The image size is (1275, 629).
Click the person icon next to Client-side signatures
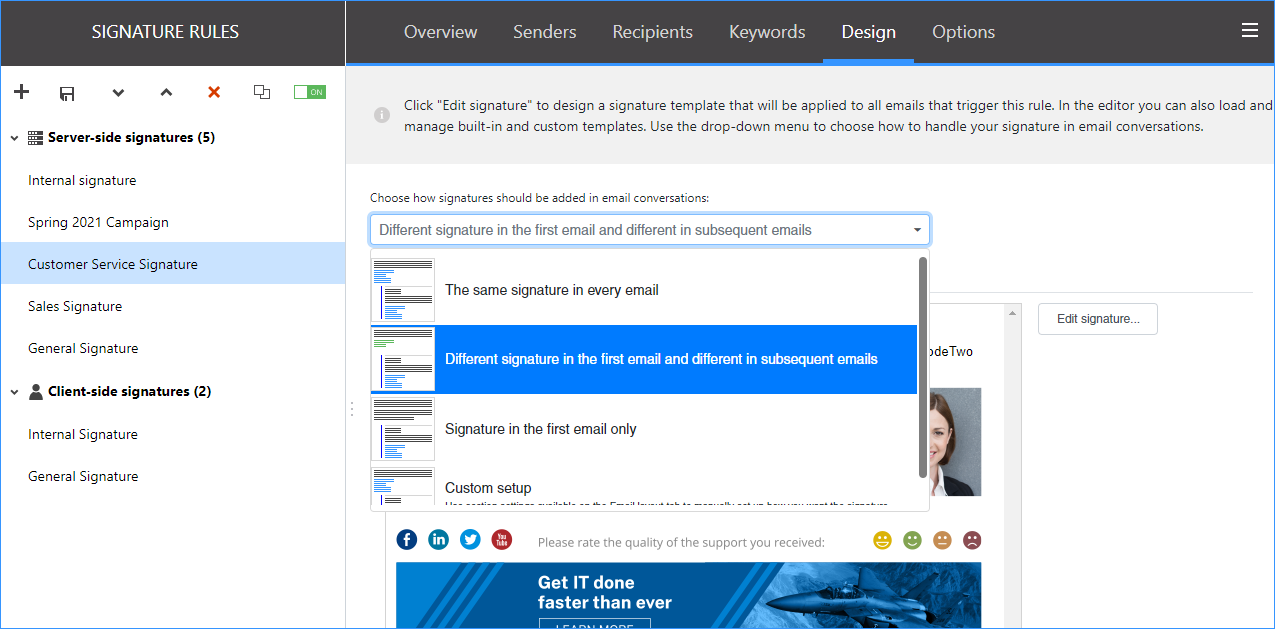pos(36,392)
